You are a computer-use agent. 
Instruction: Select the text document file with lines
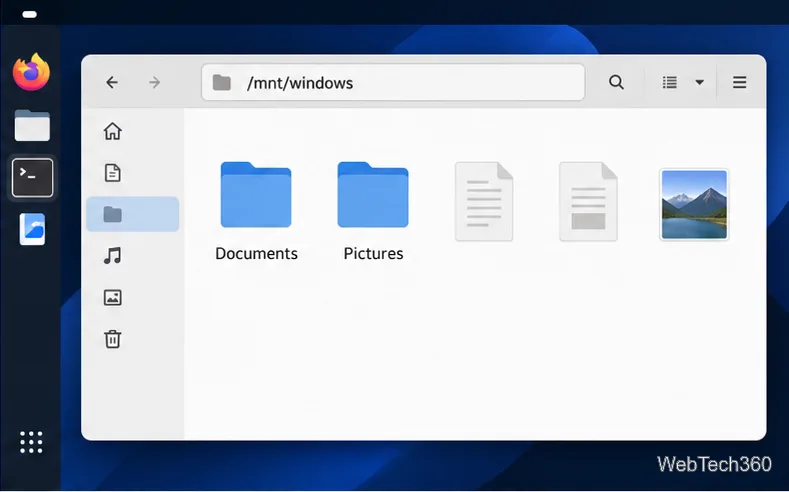click(484, 201)
